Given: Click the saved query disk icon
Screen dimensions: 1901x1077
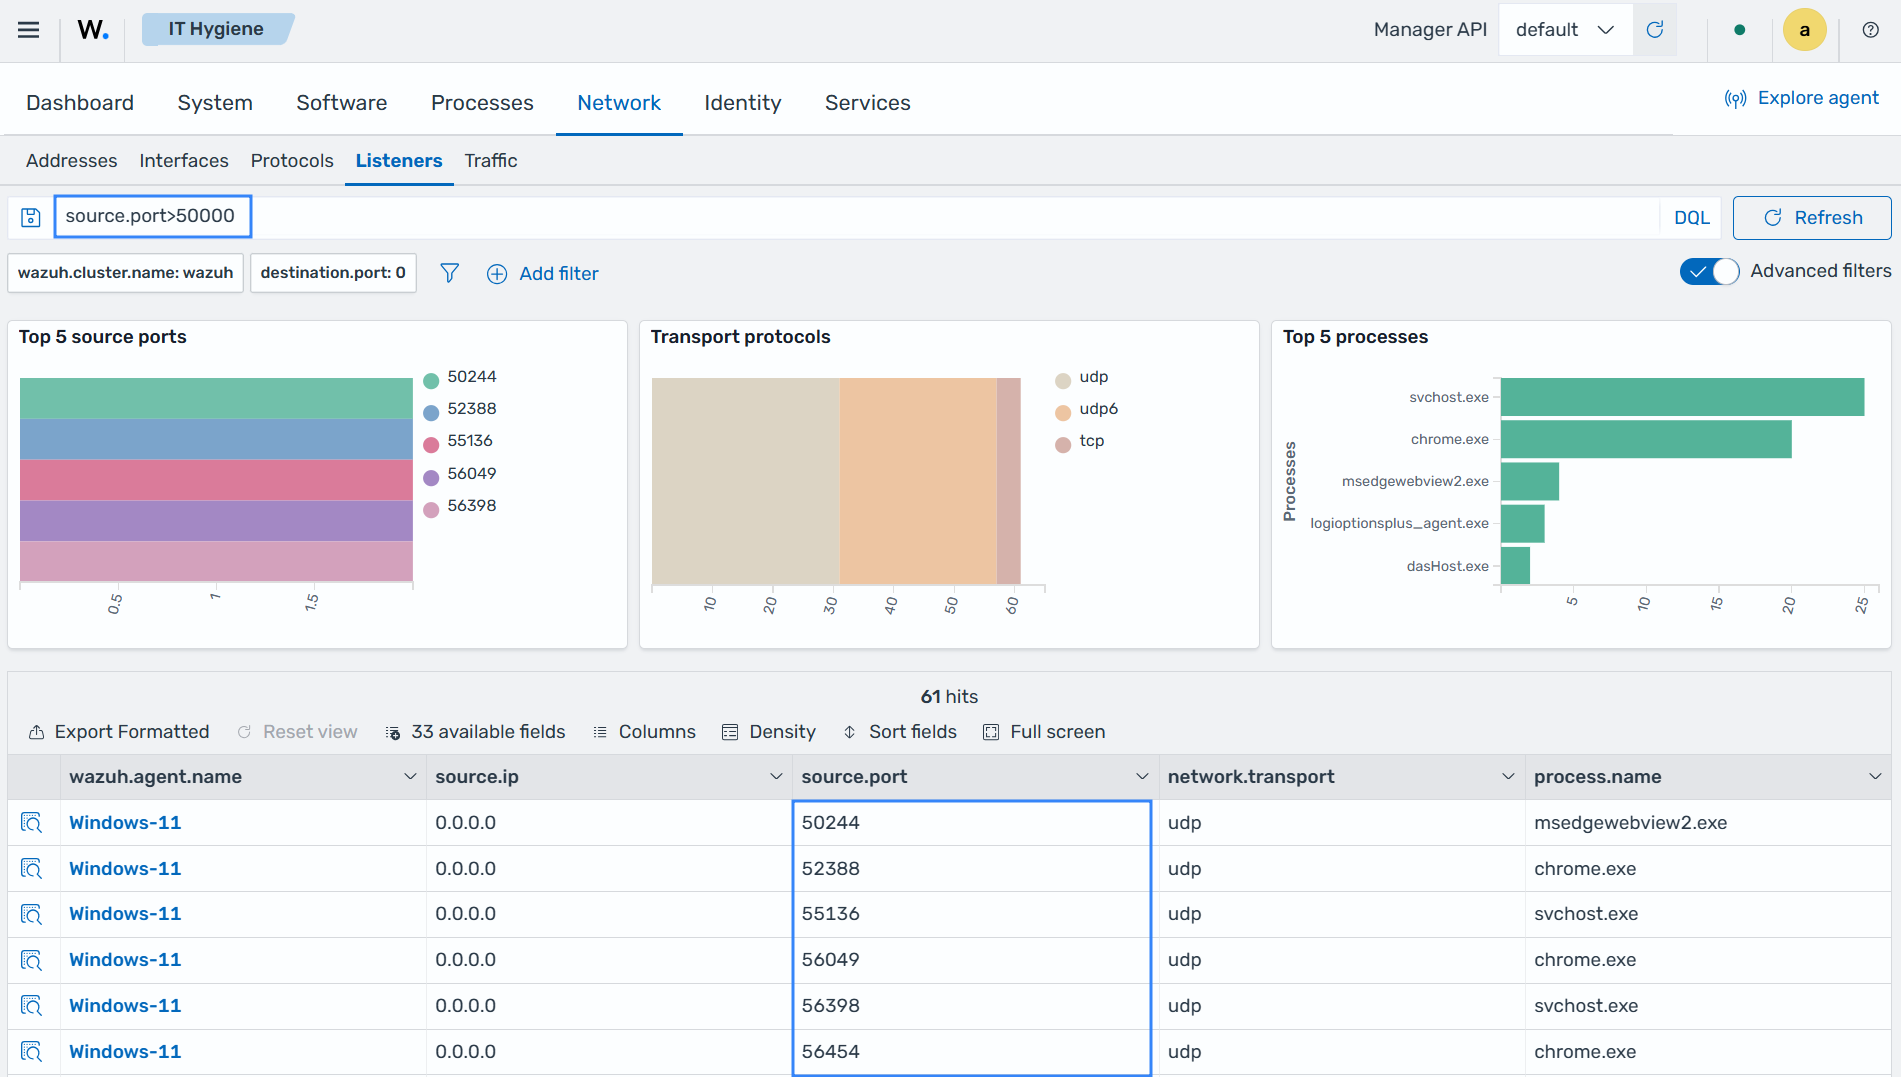Looking at the screenshot, I should [31, 217].
